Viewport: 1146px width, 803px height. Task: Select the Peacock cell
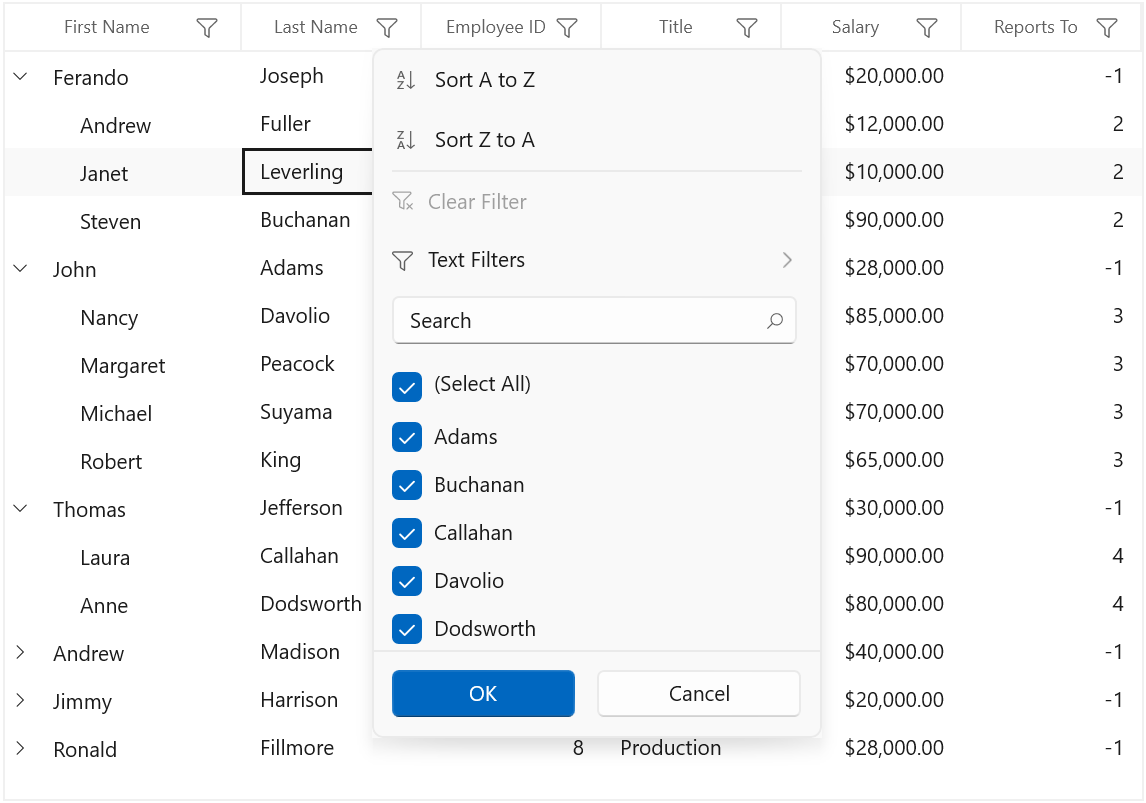point(297,364)
